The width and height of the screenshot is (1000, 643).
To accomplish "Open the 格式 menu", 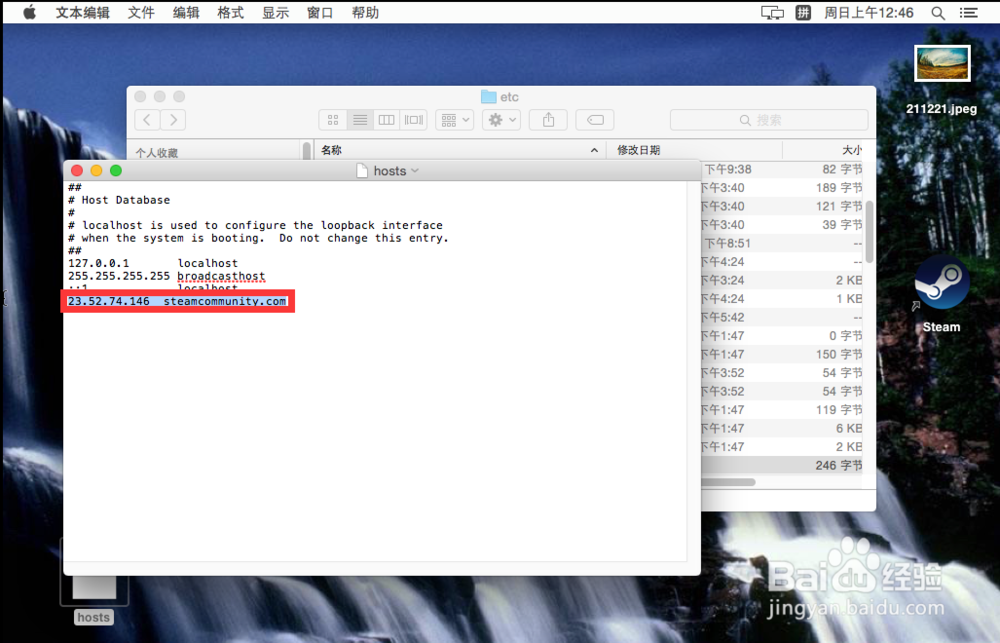I will tap(230, 12).
